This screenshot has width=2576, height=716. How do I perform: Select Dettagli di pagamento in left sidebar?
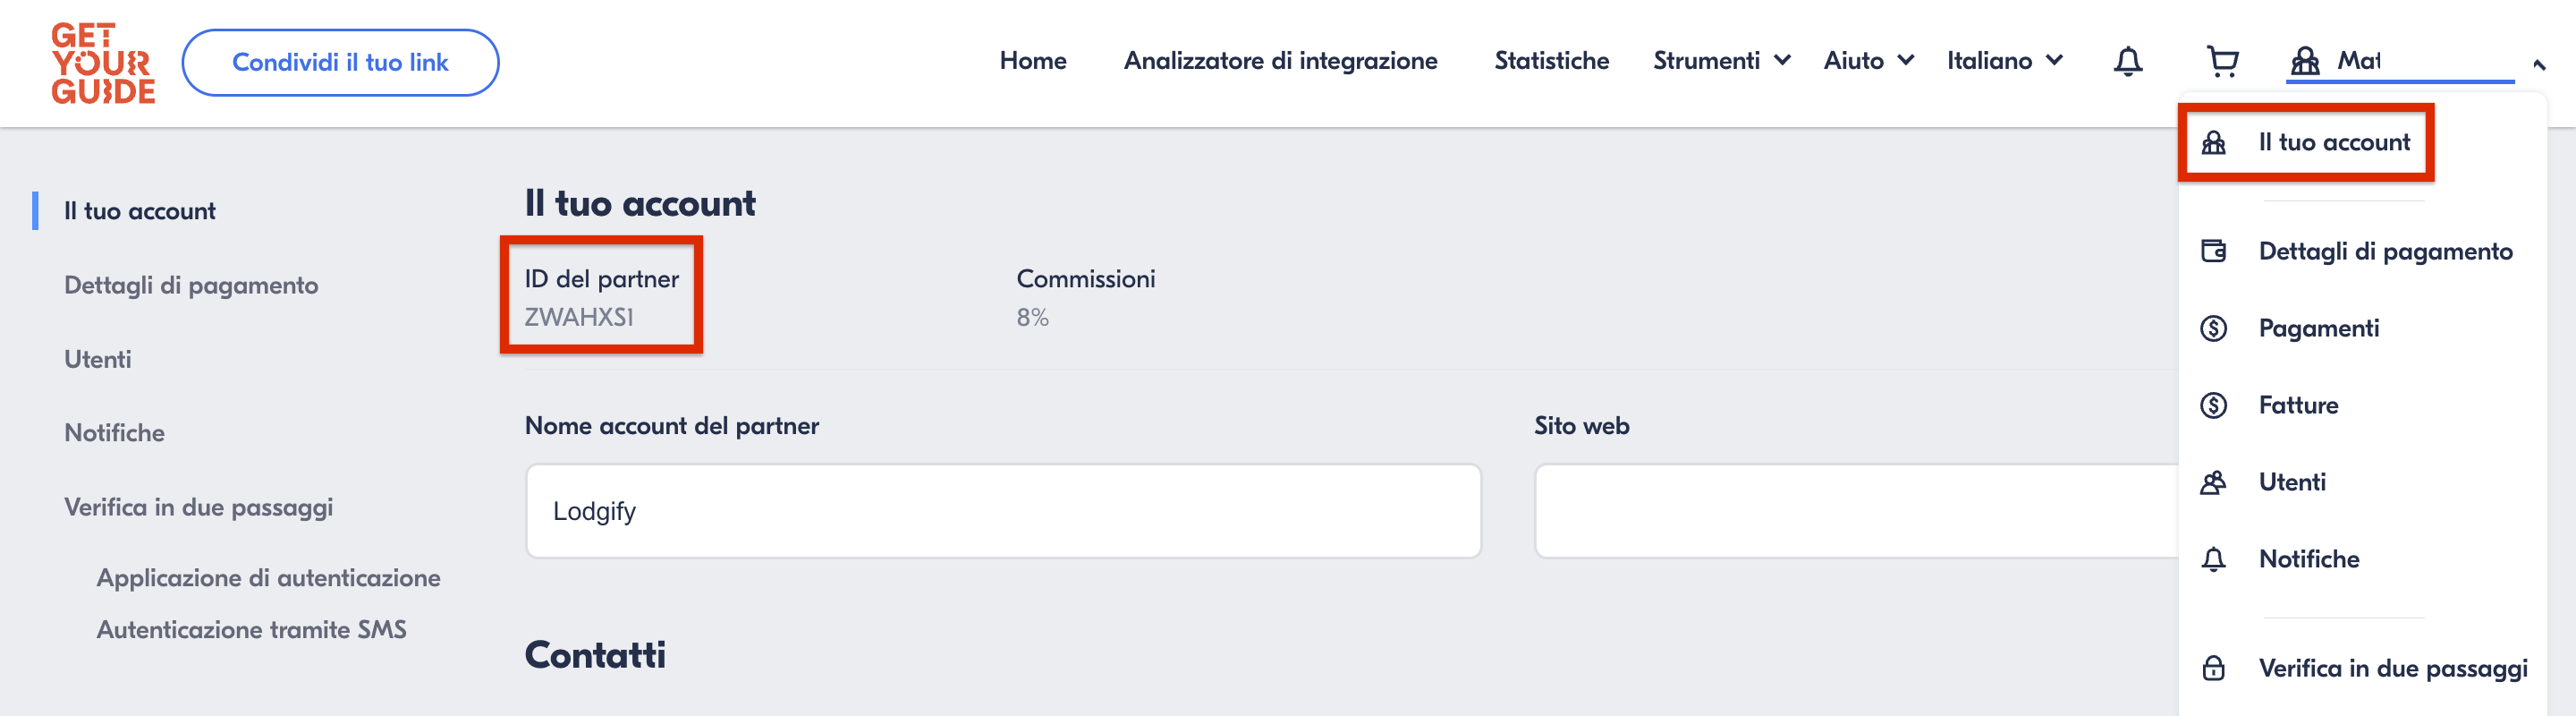pos(191,285)
